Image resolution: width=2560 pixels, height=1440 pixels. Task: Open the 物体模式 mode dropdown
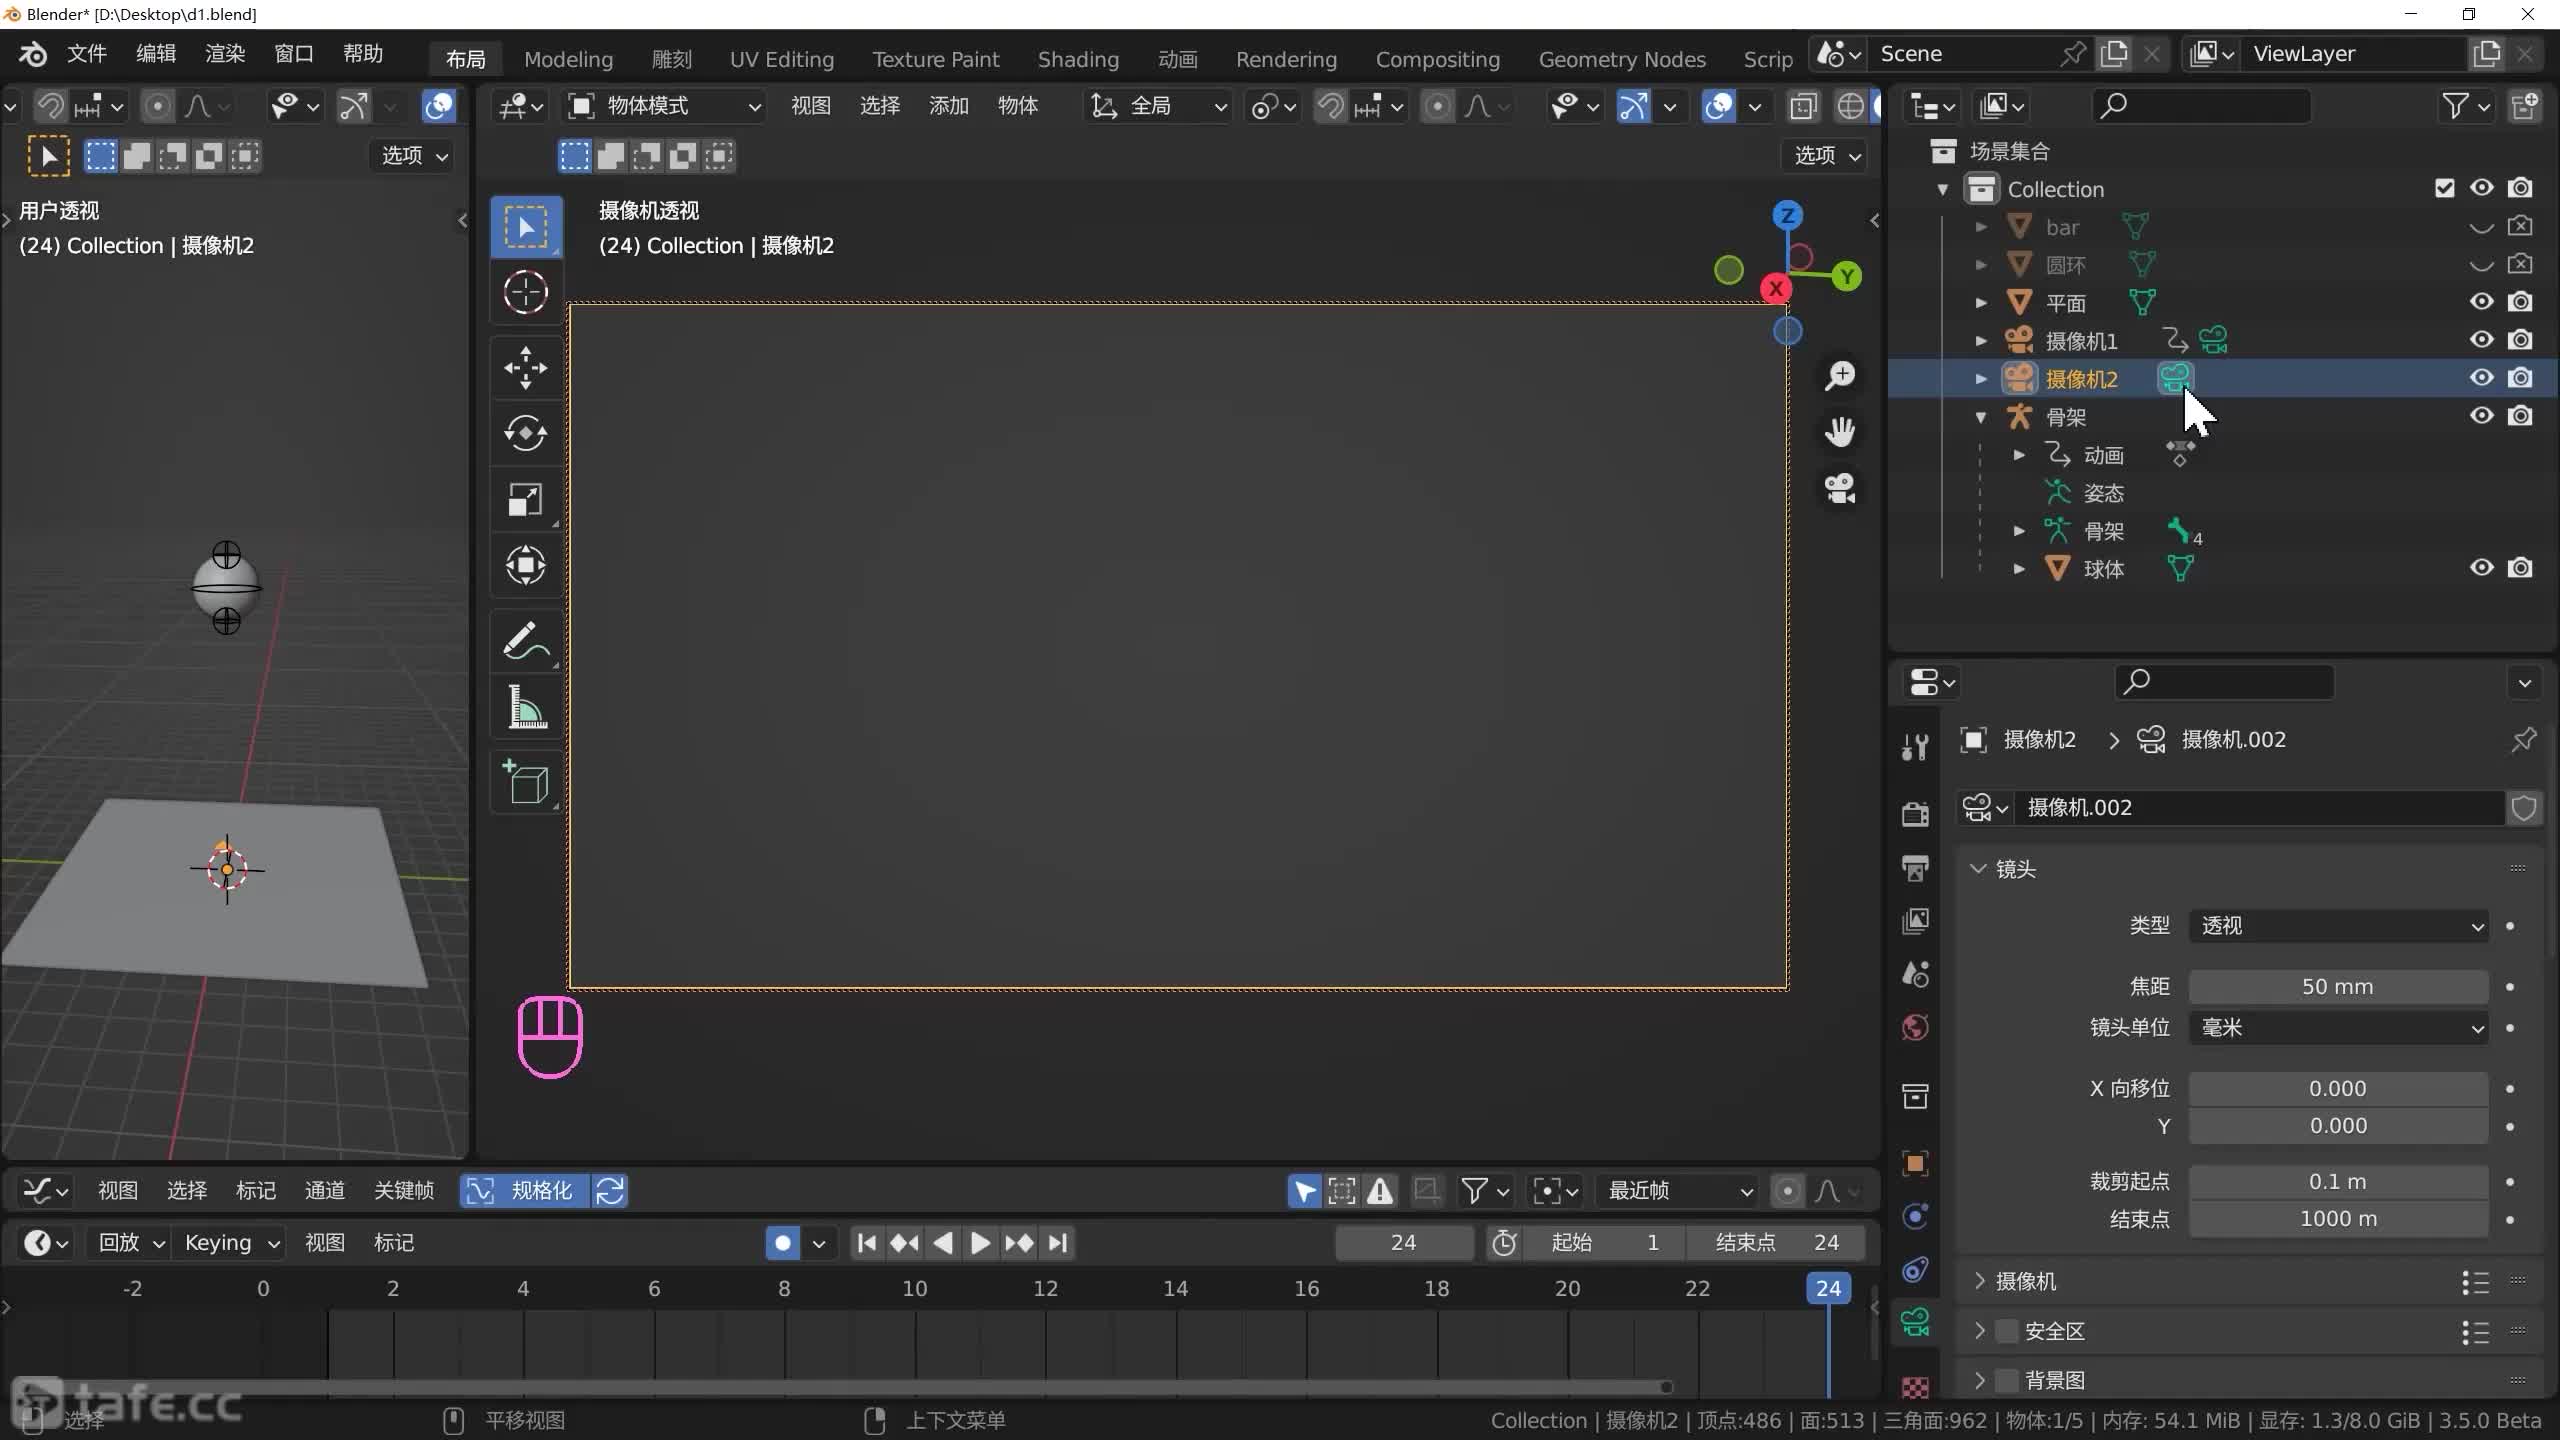[x=663, y=106]
